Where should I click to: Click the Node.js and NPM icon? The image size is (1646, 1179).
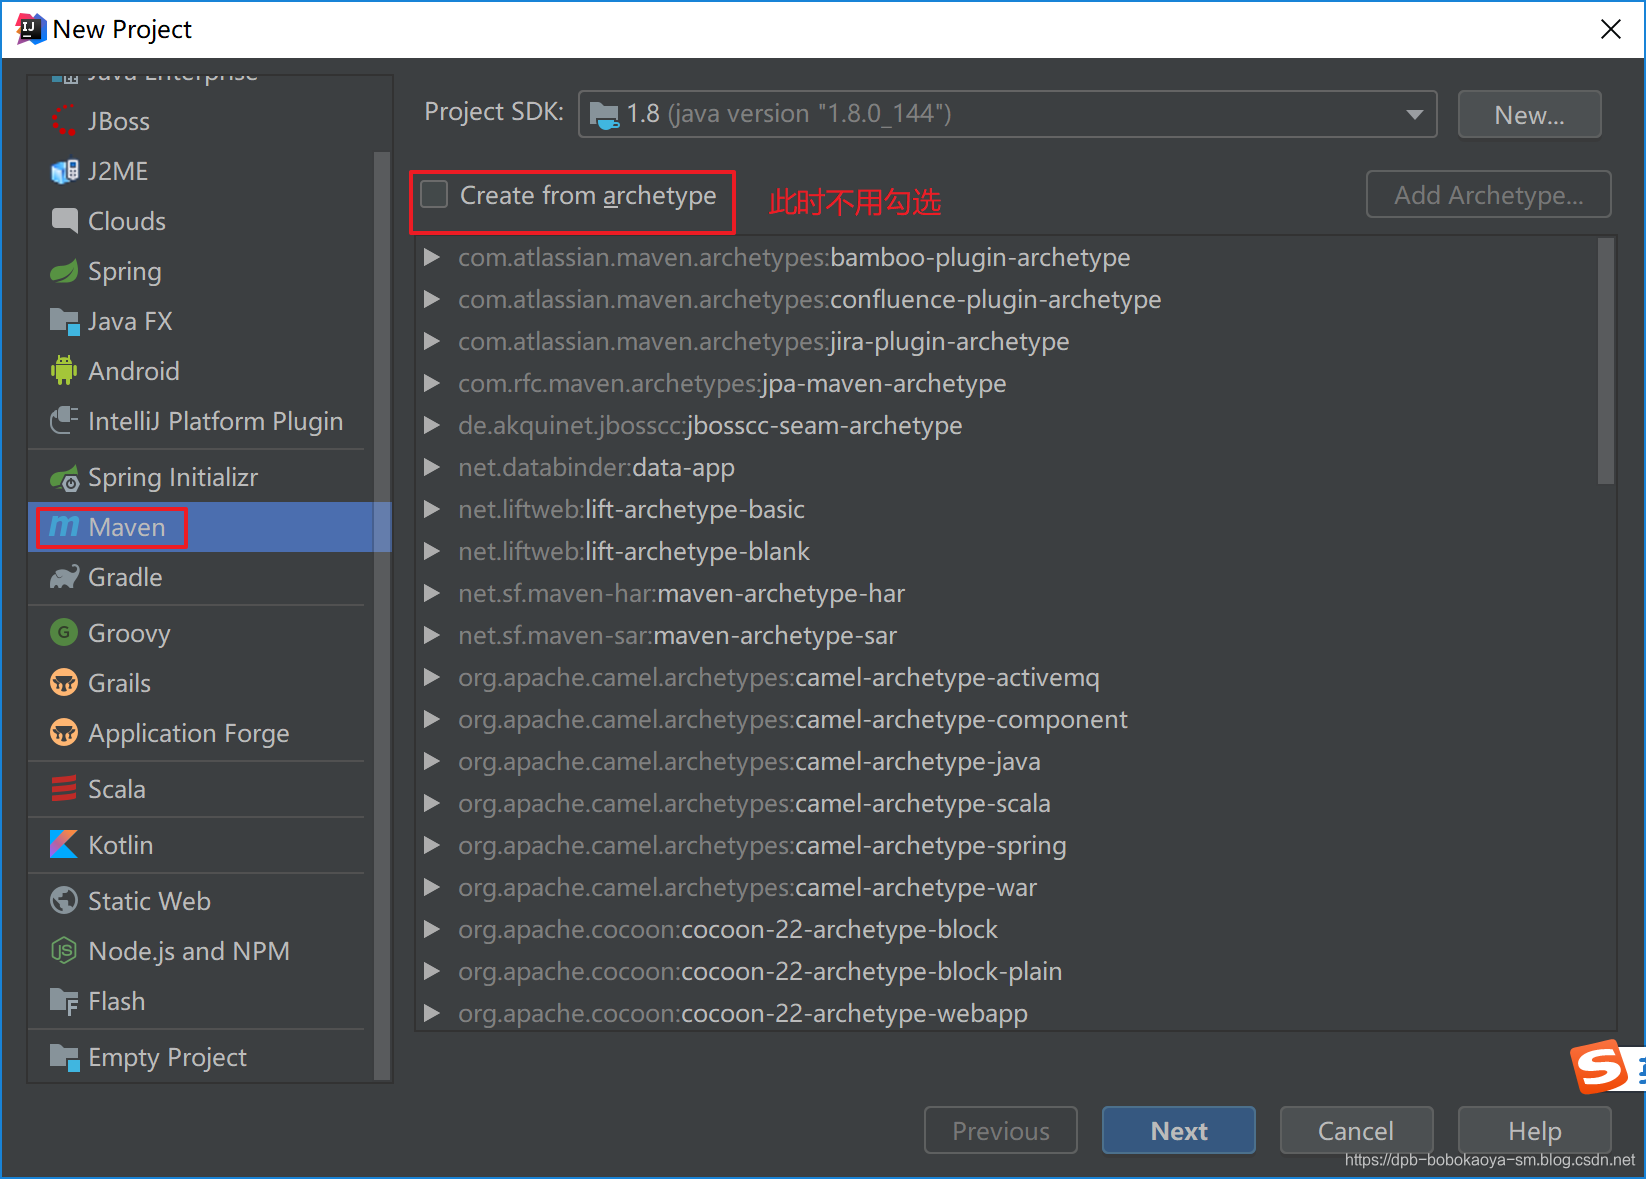point(64,951)
